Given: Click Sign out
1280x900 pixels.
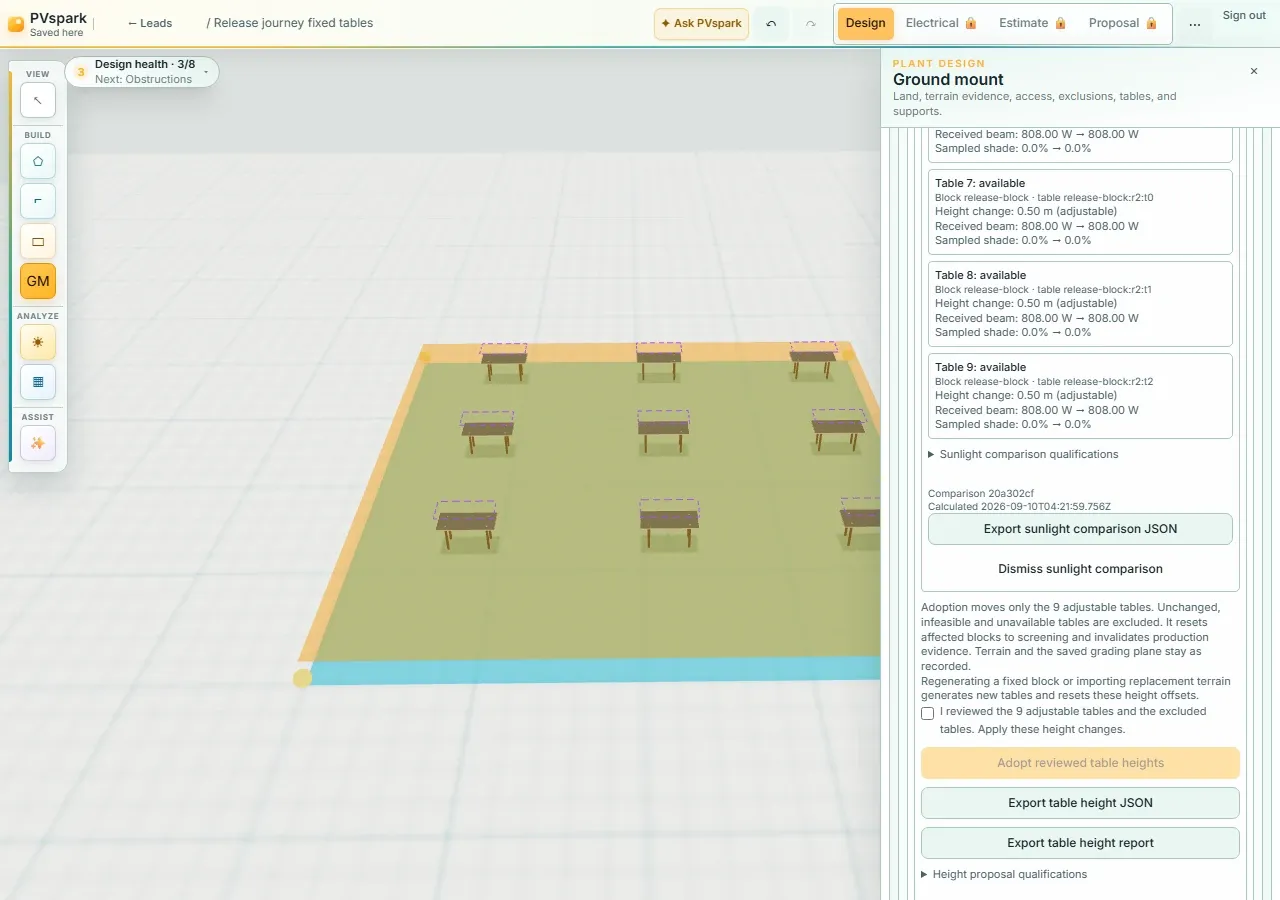Looking at the screenshot, I should (x=1244, y=15).
